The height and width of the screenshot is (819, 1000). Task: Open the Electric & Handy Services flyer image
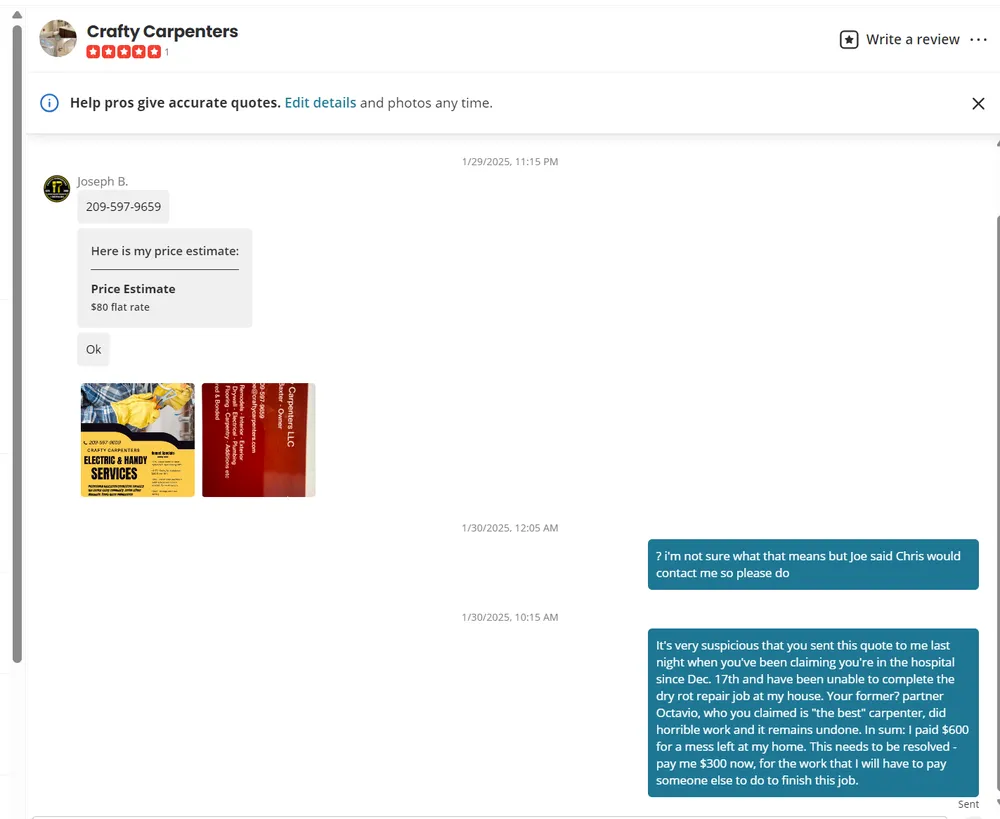tap(137, 440)
